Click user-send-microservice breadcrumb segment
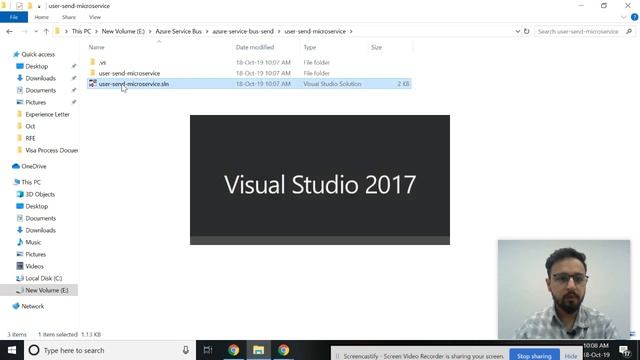Viewport: 640px width, 360px height. click(315, 31)
